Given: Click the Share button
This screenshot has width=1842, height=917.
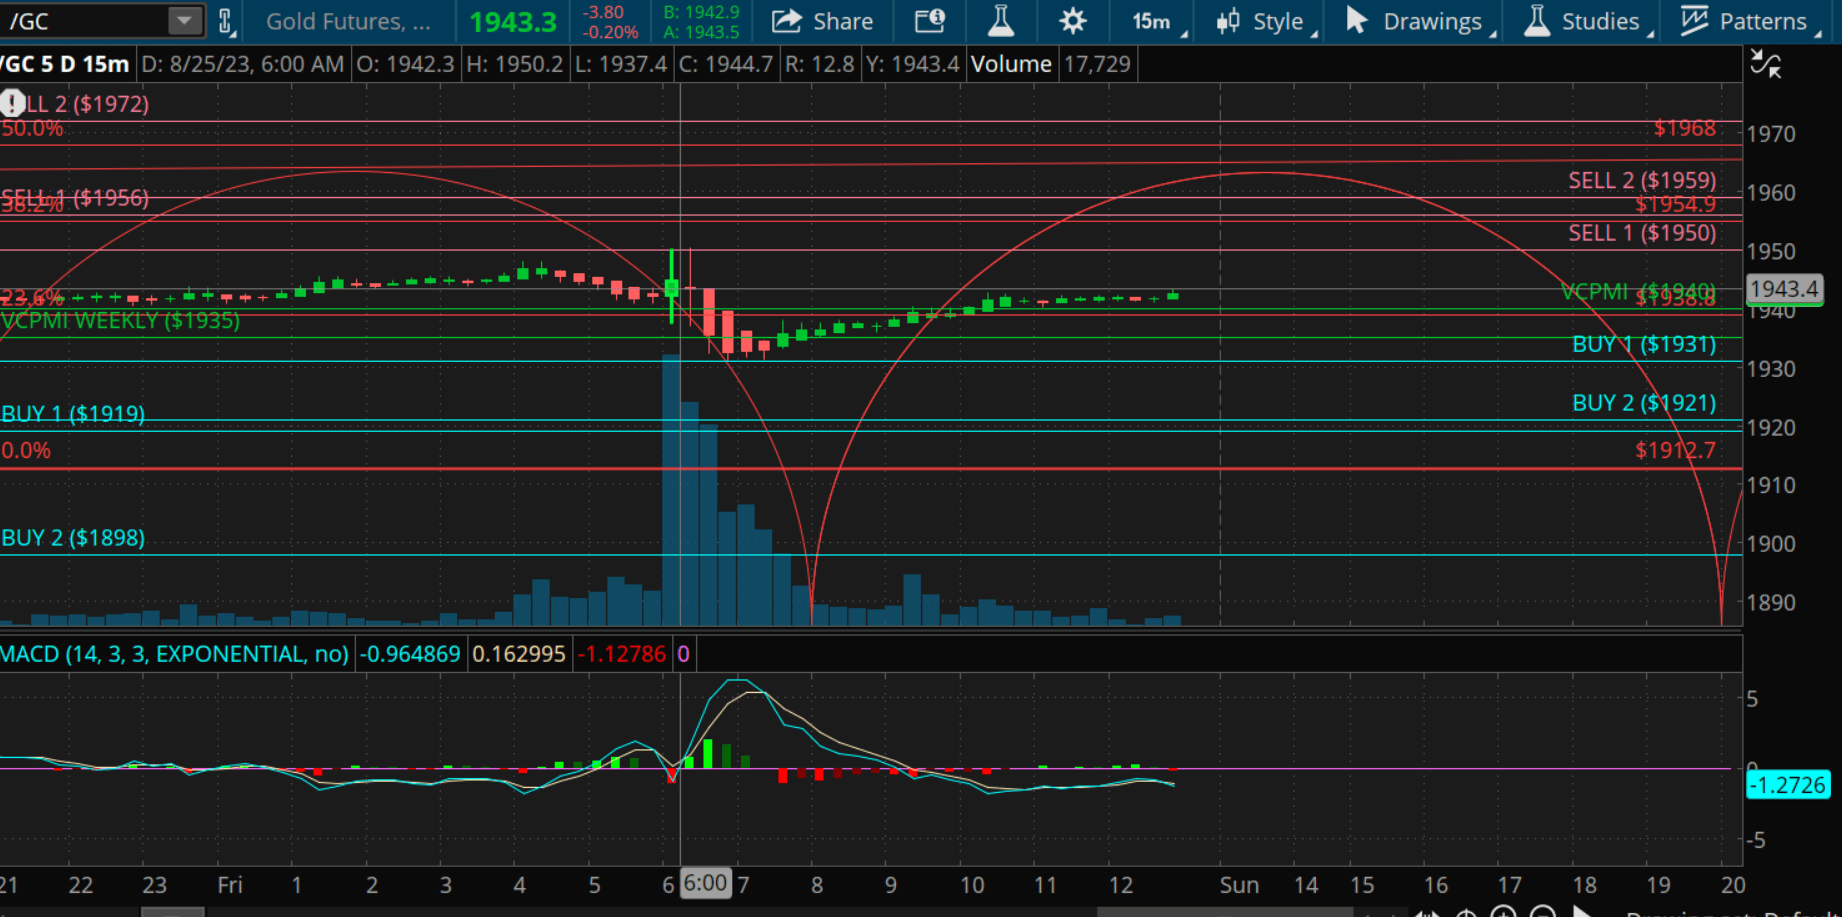Looking at the screenshot, I should [x=822, y=21].
